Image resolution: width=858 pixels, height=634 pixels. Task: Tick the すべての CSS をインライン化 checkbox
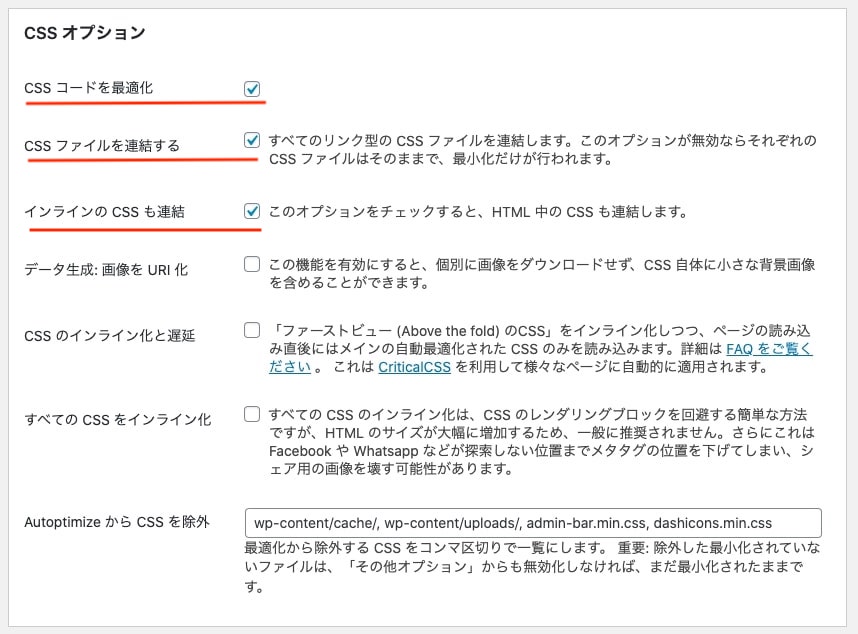click(x=252, y=414)
